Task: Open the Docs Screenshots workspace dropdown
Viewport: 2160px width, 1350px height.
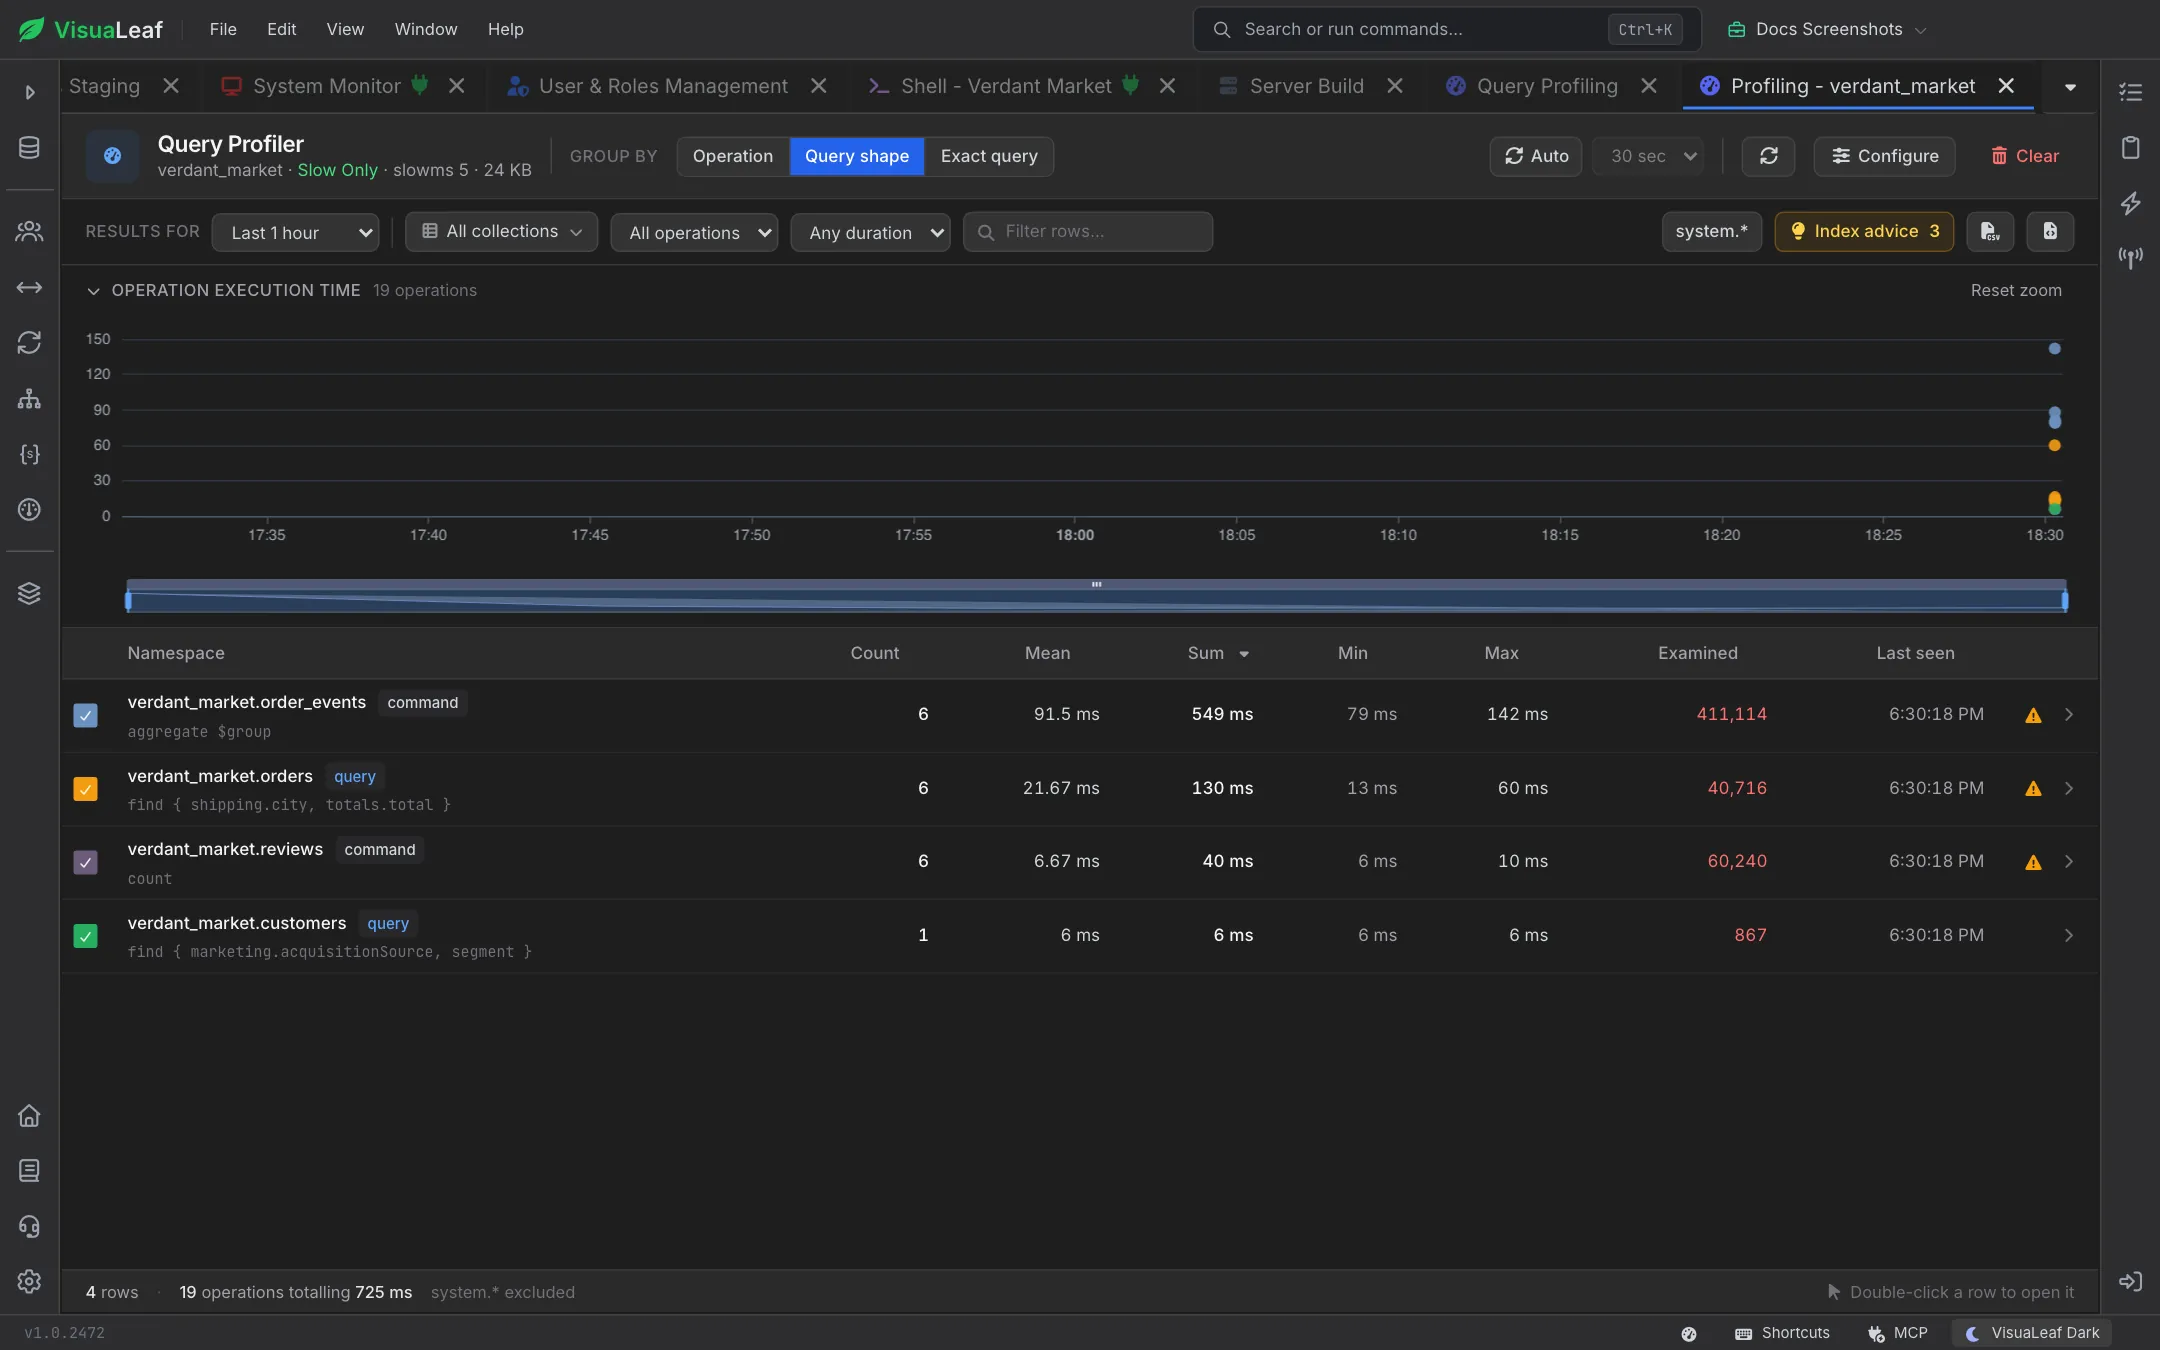Action: pyautogui.click(x=1826, y=29)
